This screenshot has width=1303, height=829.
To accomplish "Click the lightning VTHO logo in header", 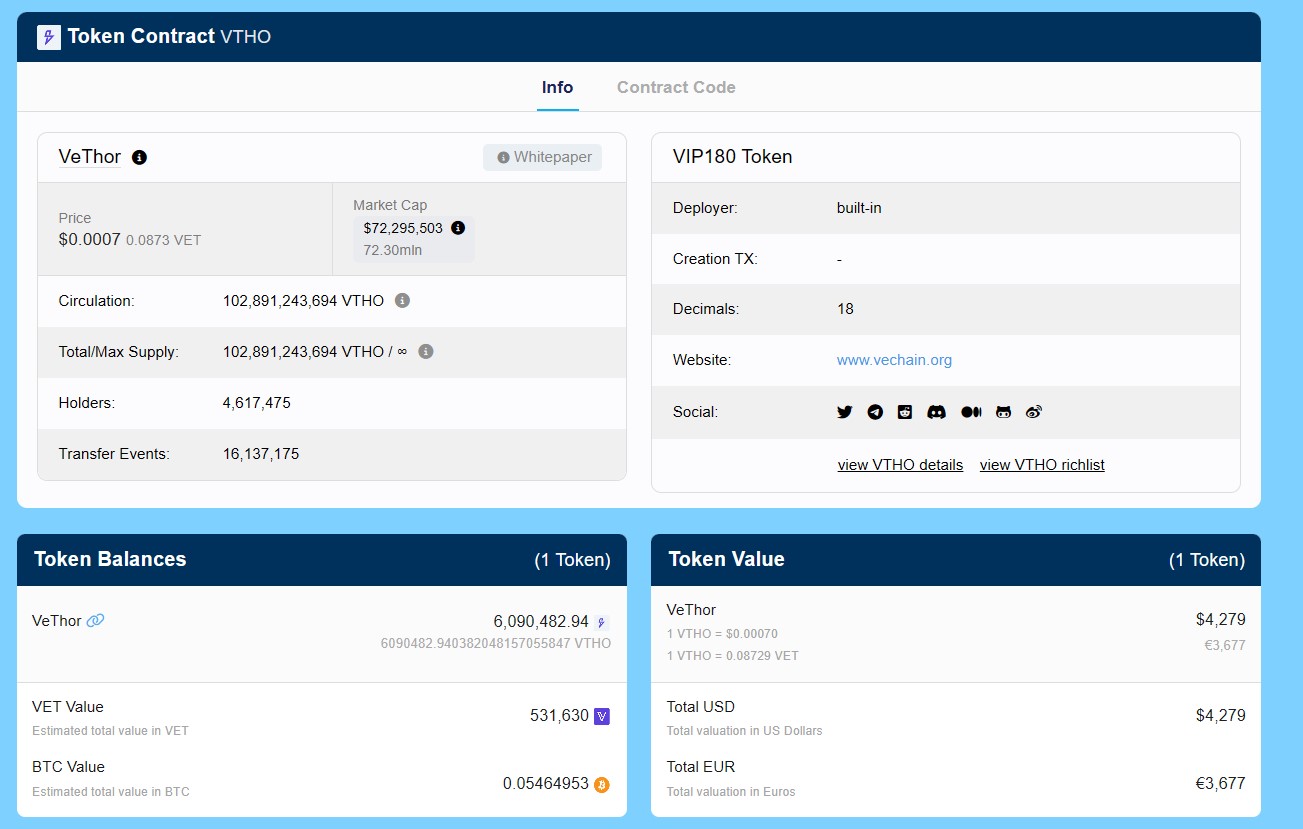I will tap(49, 37).
